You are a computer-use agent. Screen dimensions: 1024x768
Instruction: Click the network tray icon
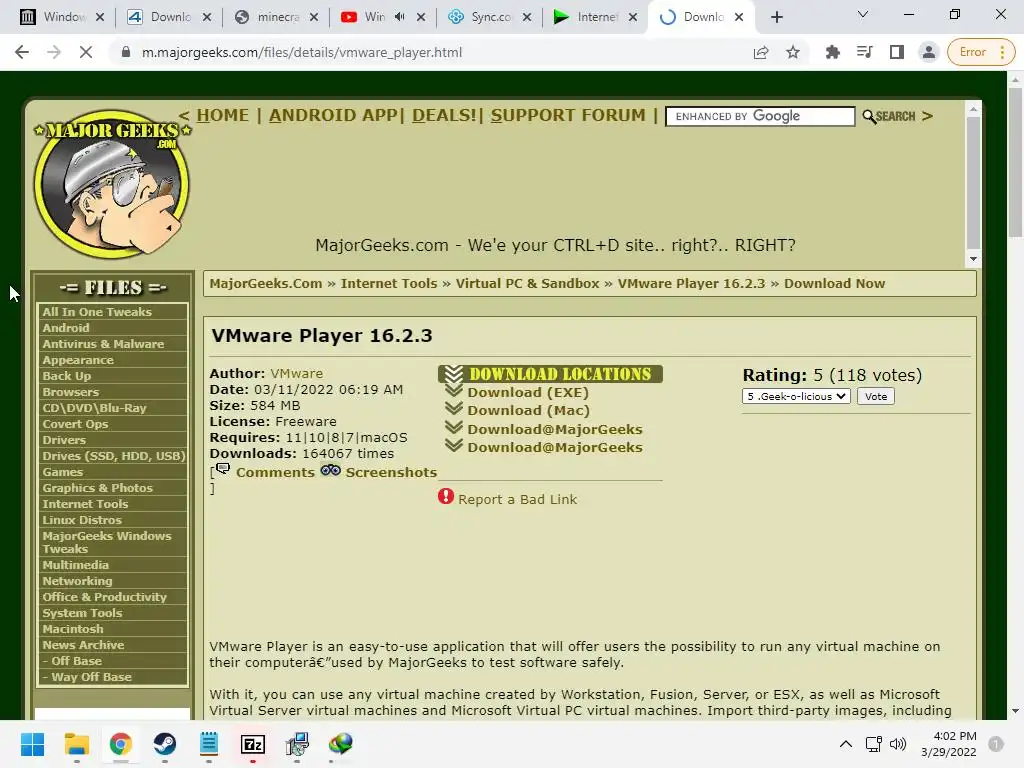873,744
